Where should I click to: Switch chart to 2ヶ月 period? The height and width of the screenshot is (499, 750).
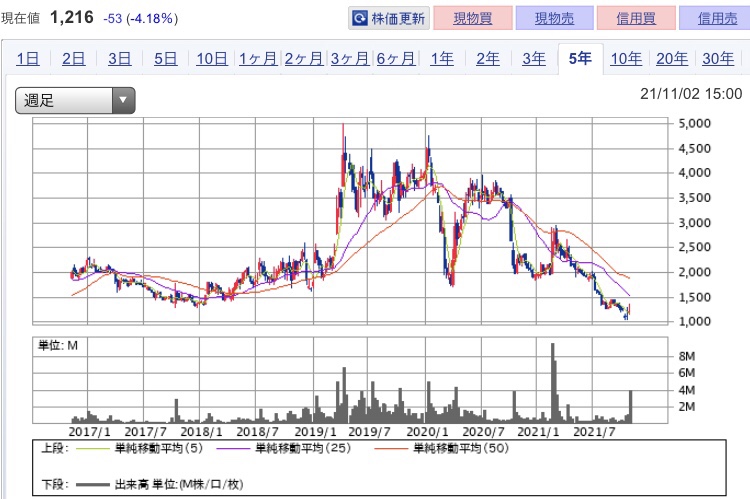click(304, 59)
